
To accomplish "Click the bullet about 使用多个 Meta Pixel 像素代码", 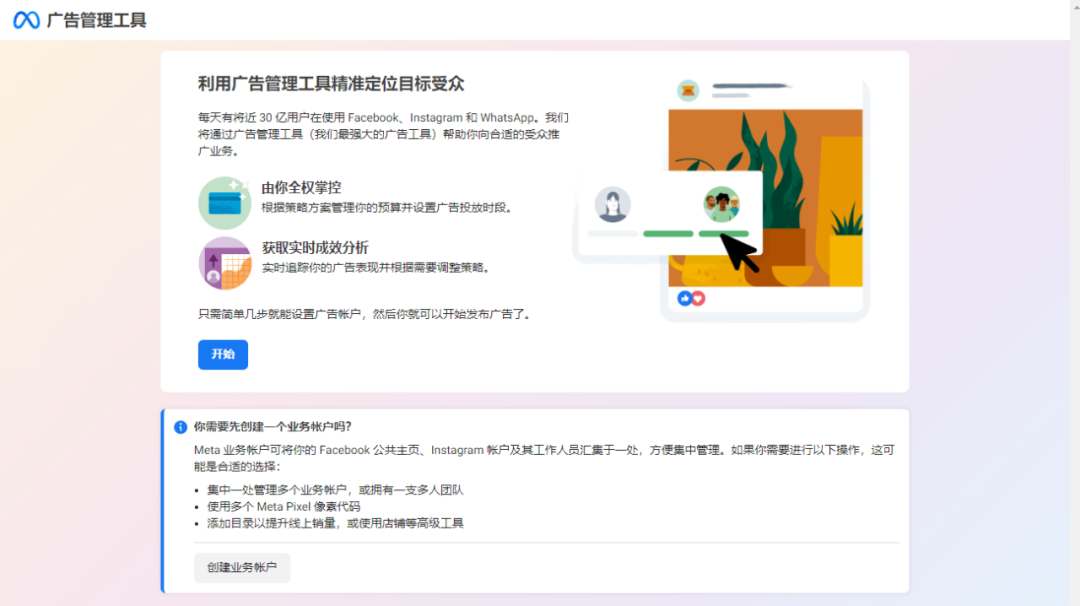I will [283, 507].
